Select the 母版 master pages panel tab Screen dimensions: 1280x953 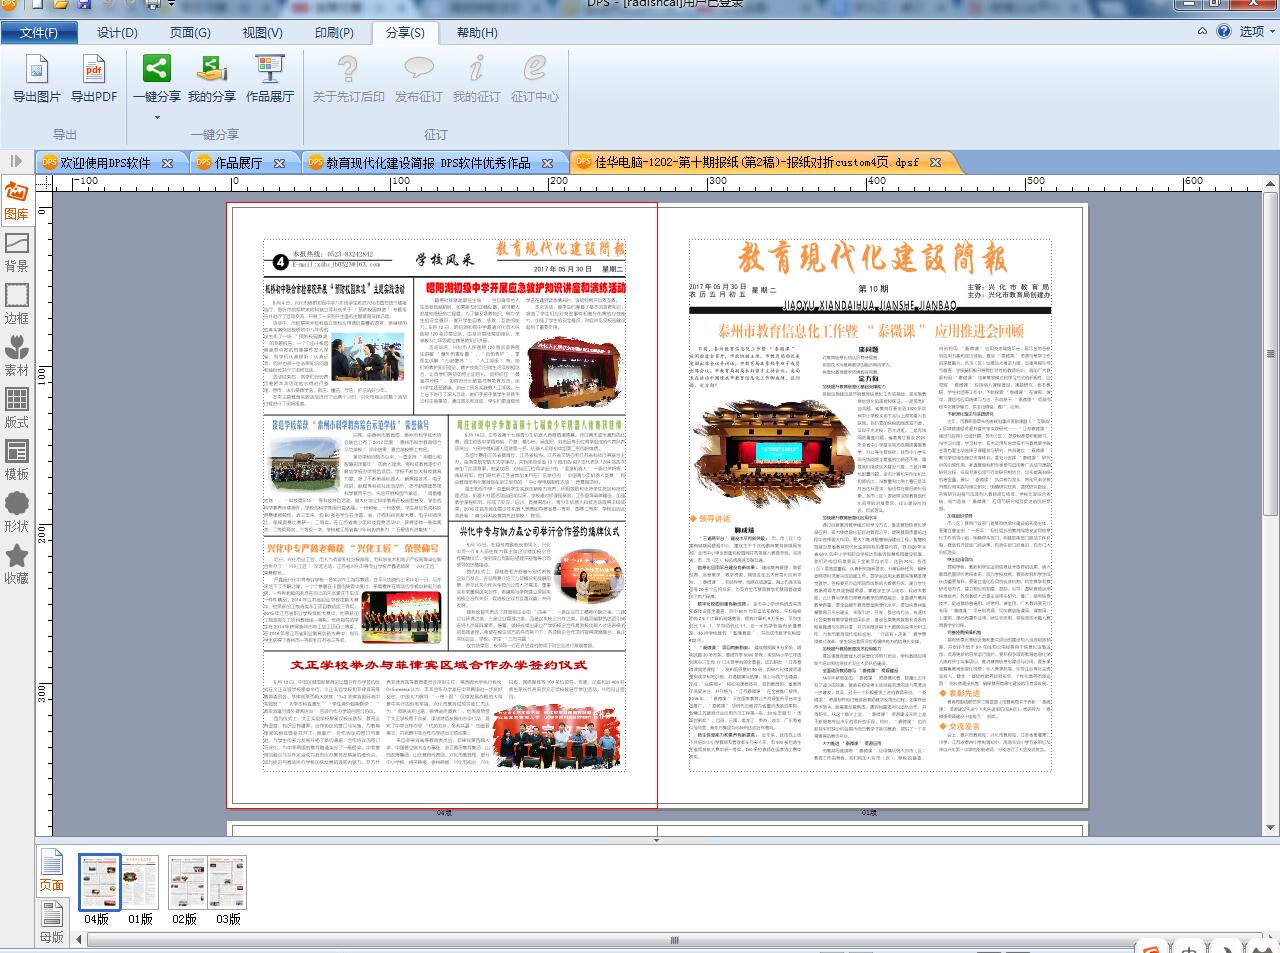coord(51,922)
